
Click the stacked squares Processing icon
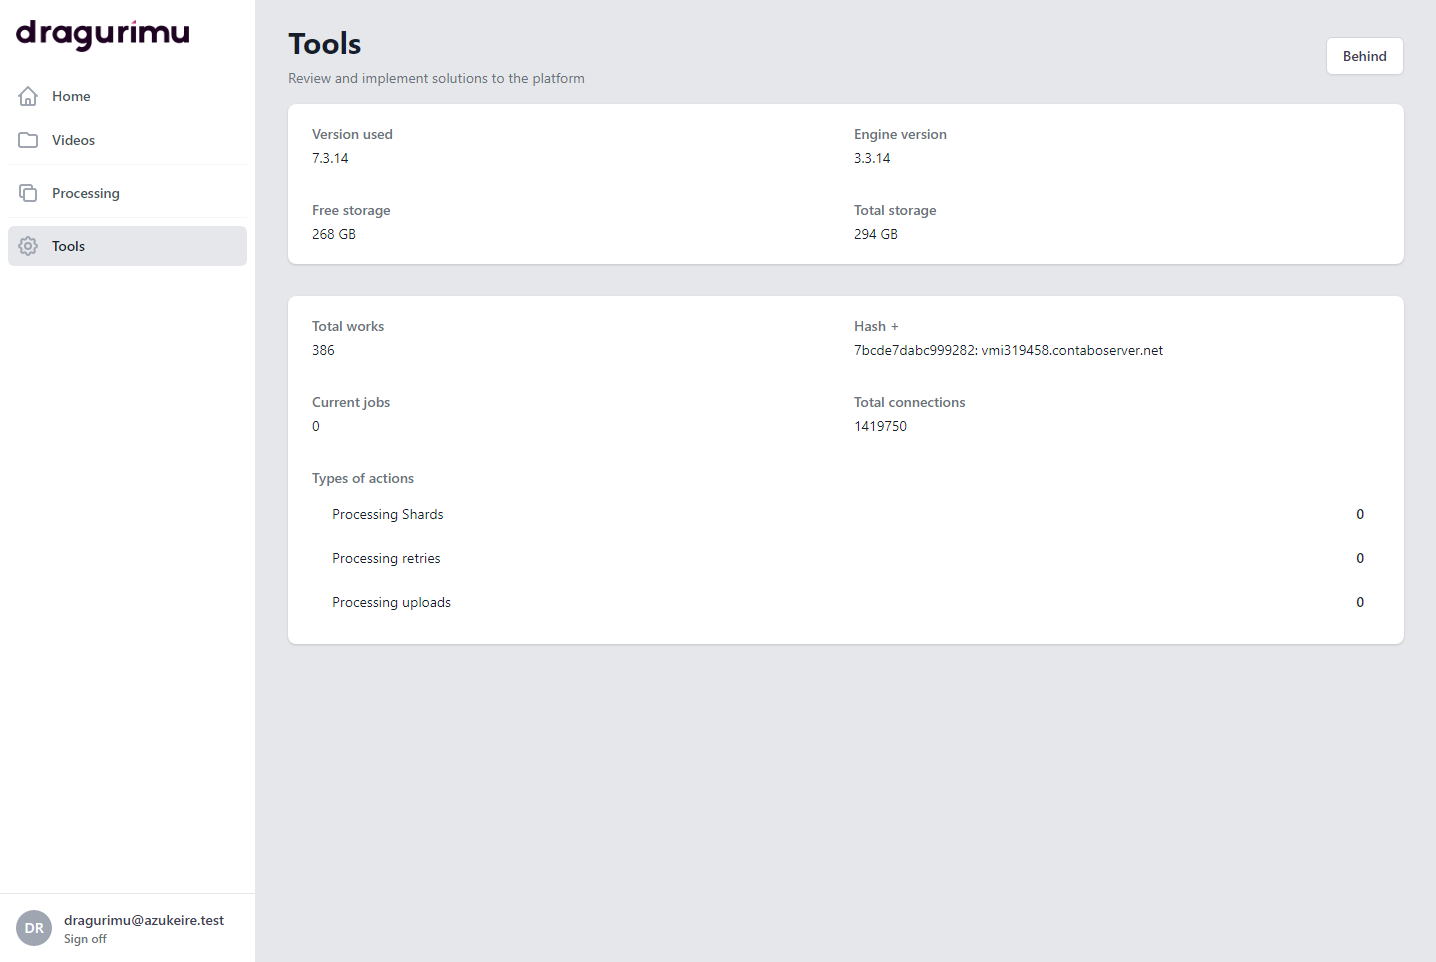point(28,193)
